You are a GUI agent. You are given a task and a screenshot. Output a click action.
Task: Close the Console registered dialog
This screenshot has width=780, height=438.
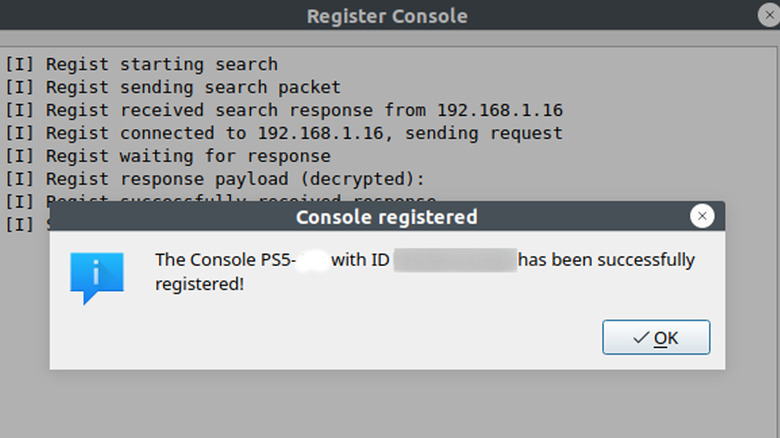point(702,216)
